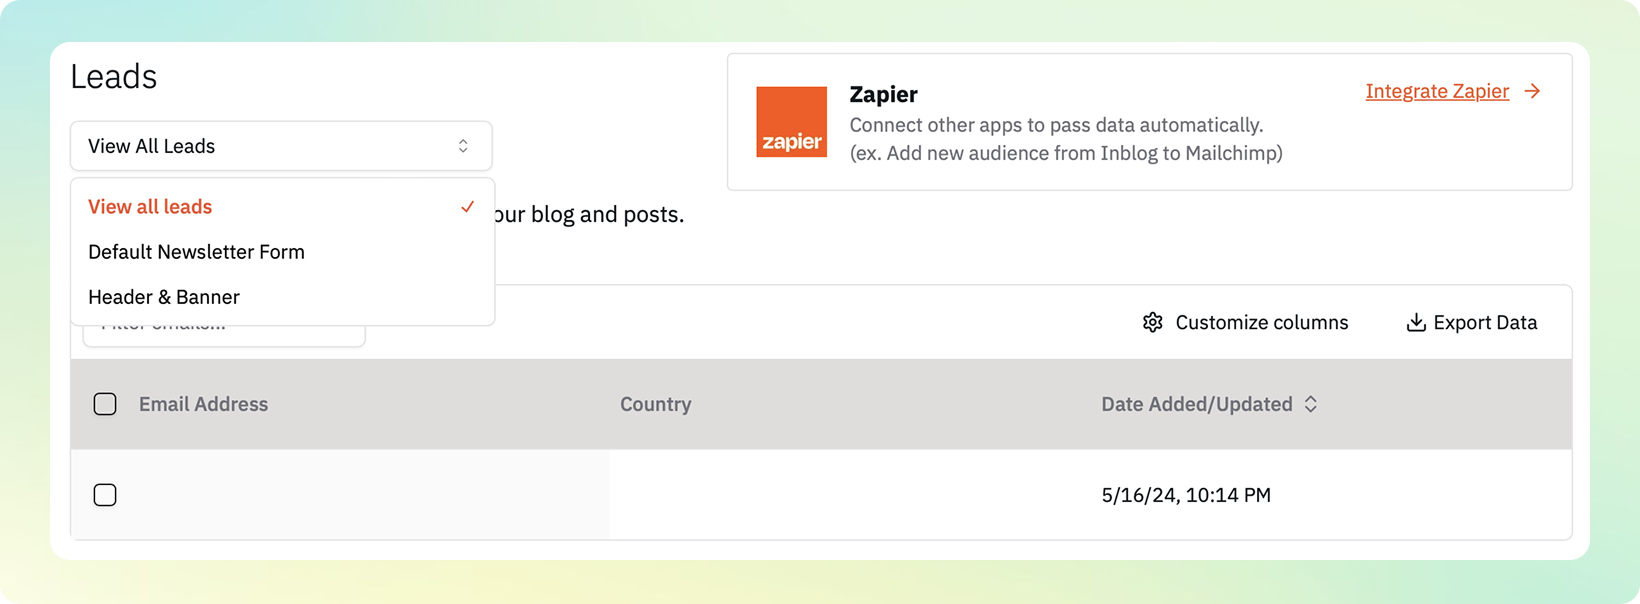Open the Integrate Zapier link

pos(1436,91)
